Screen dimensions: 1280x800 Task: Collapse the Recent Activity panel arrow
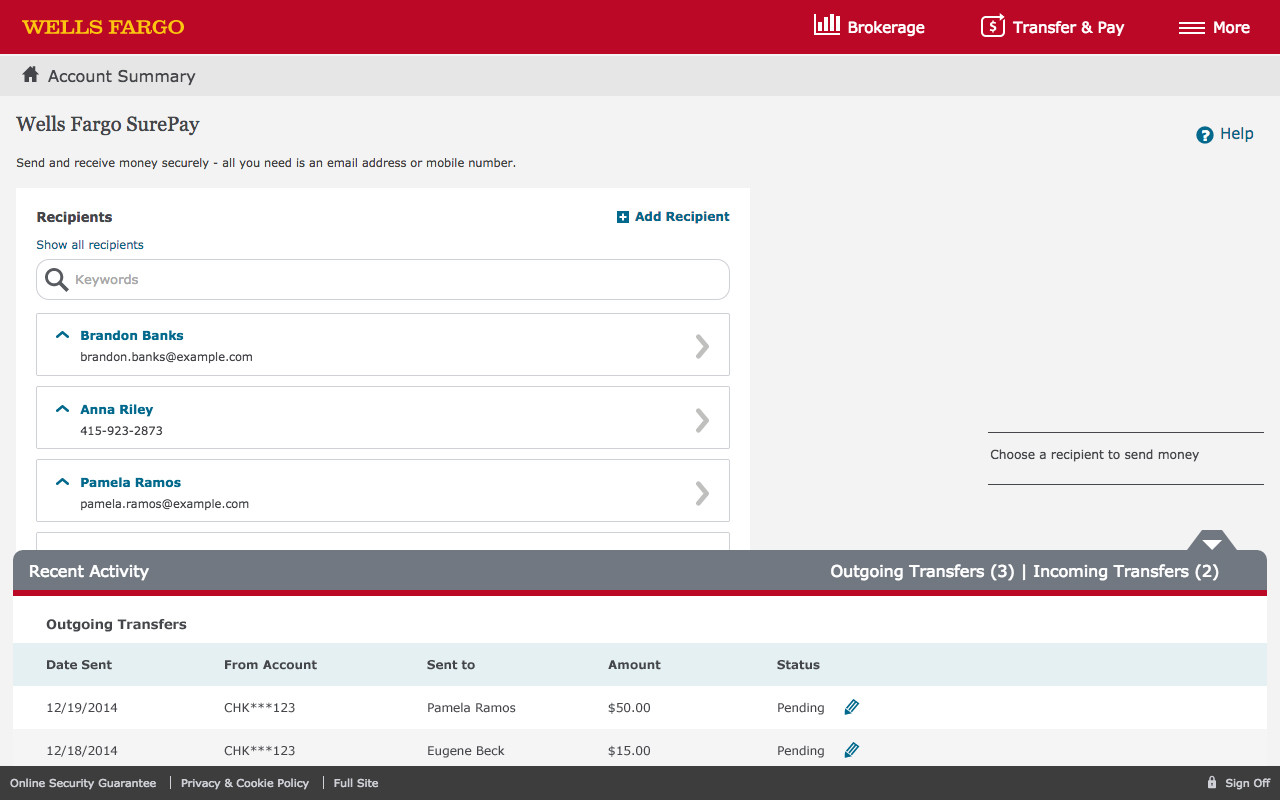(1212, 543)
